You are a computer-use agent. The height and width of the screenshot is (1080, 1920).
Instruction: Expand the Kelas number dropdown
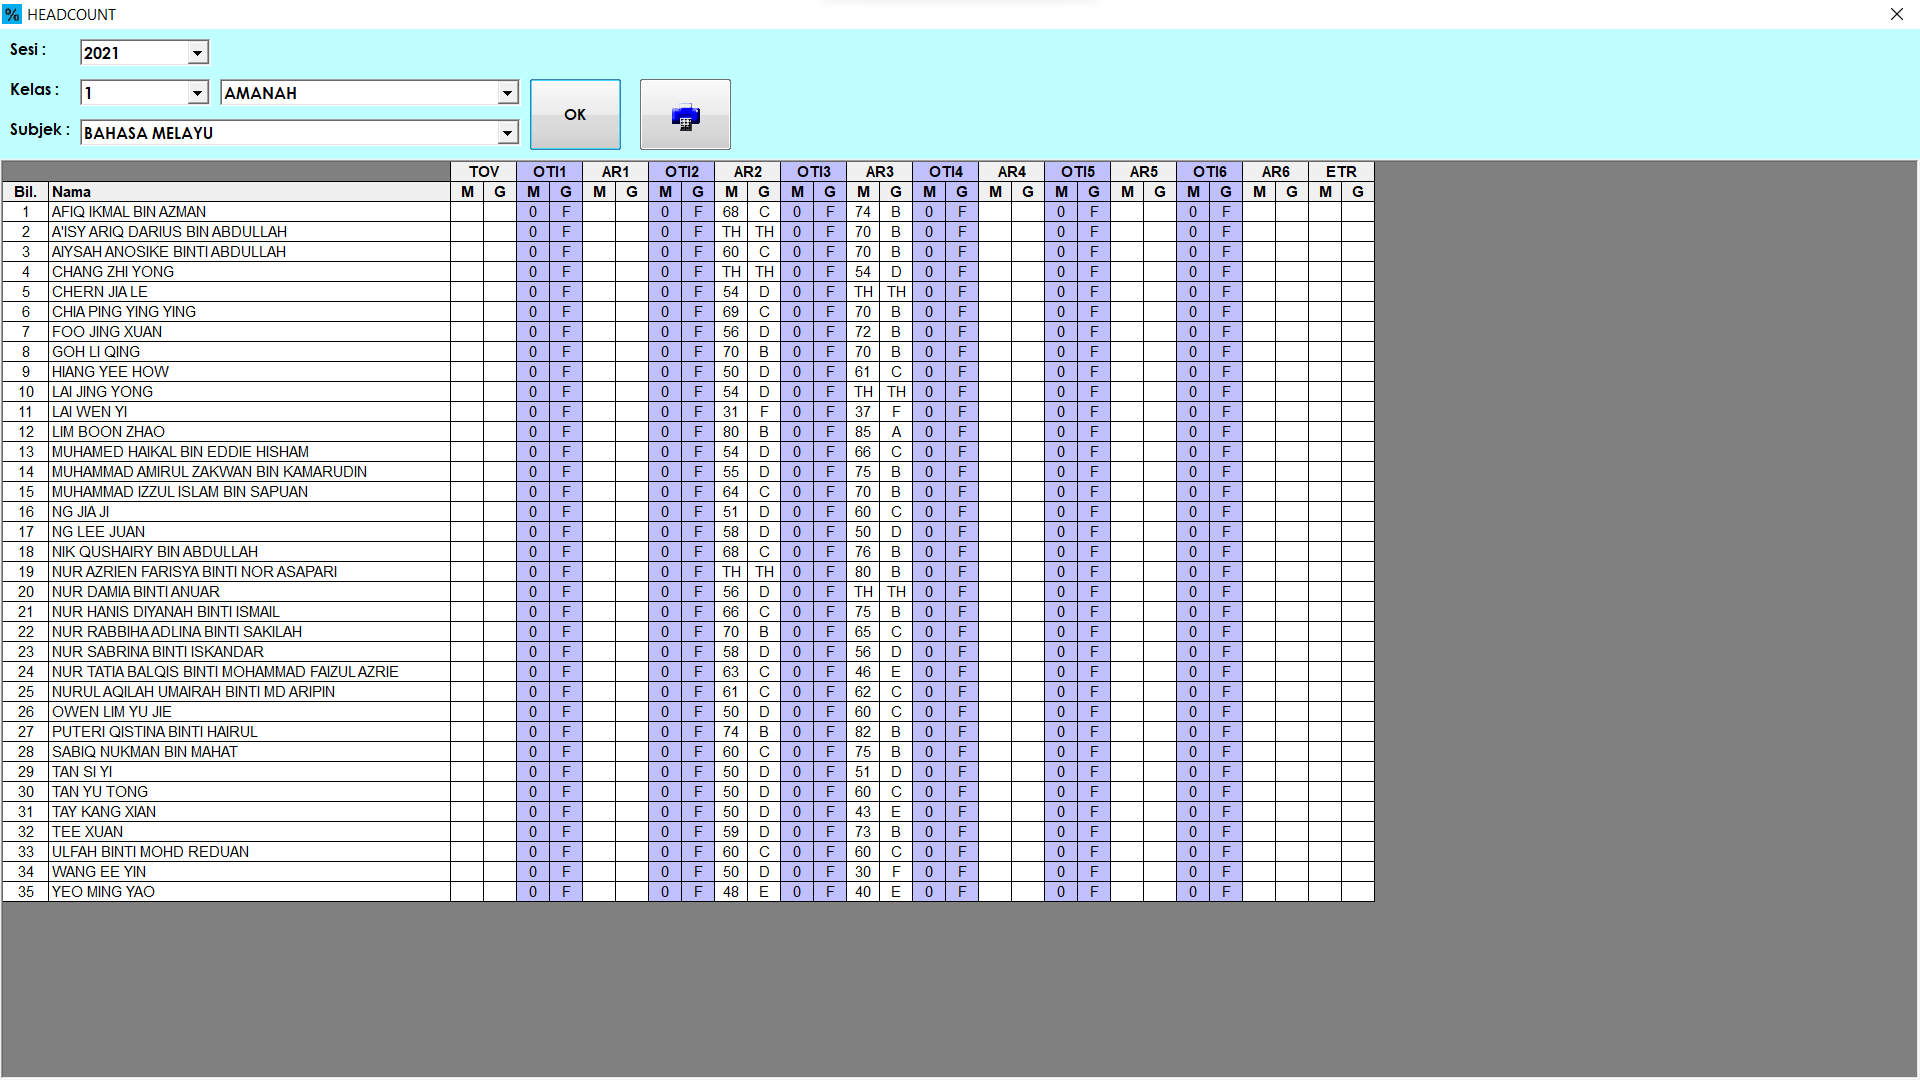197,93
